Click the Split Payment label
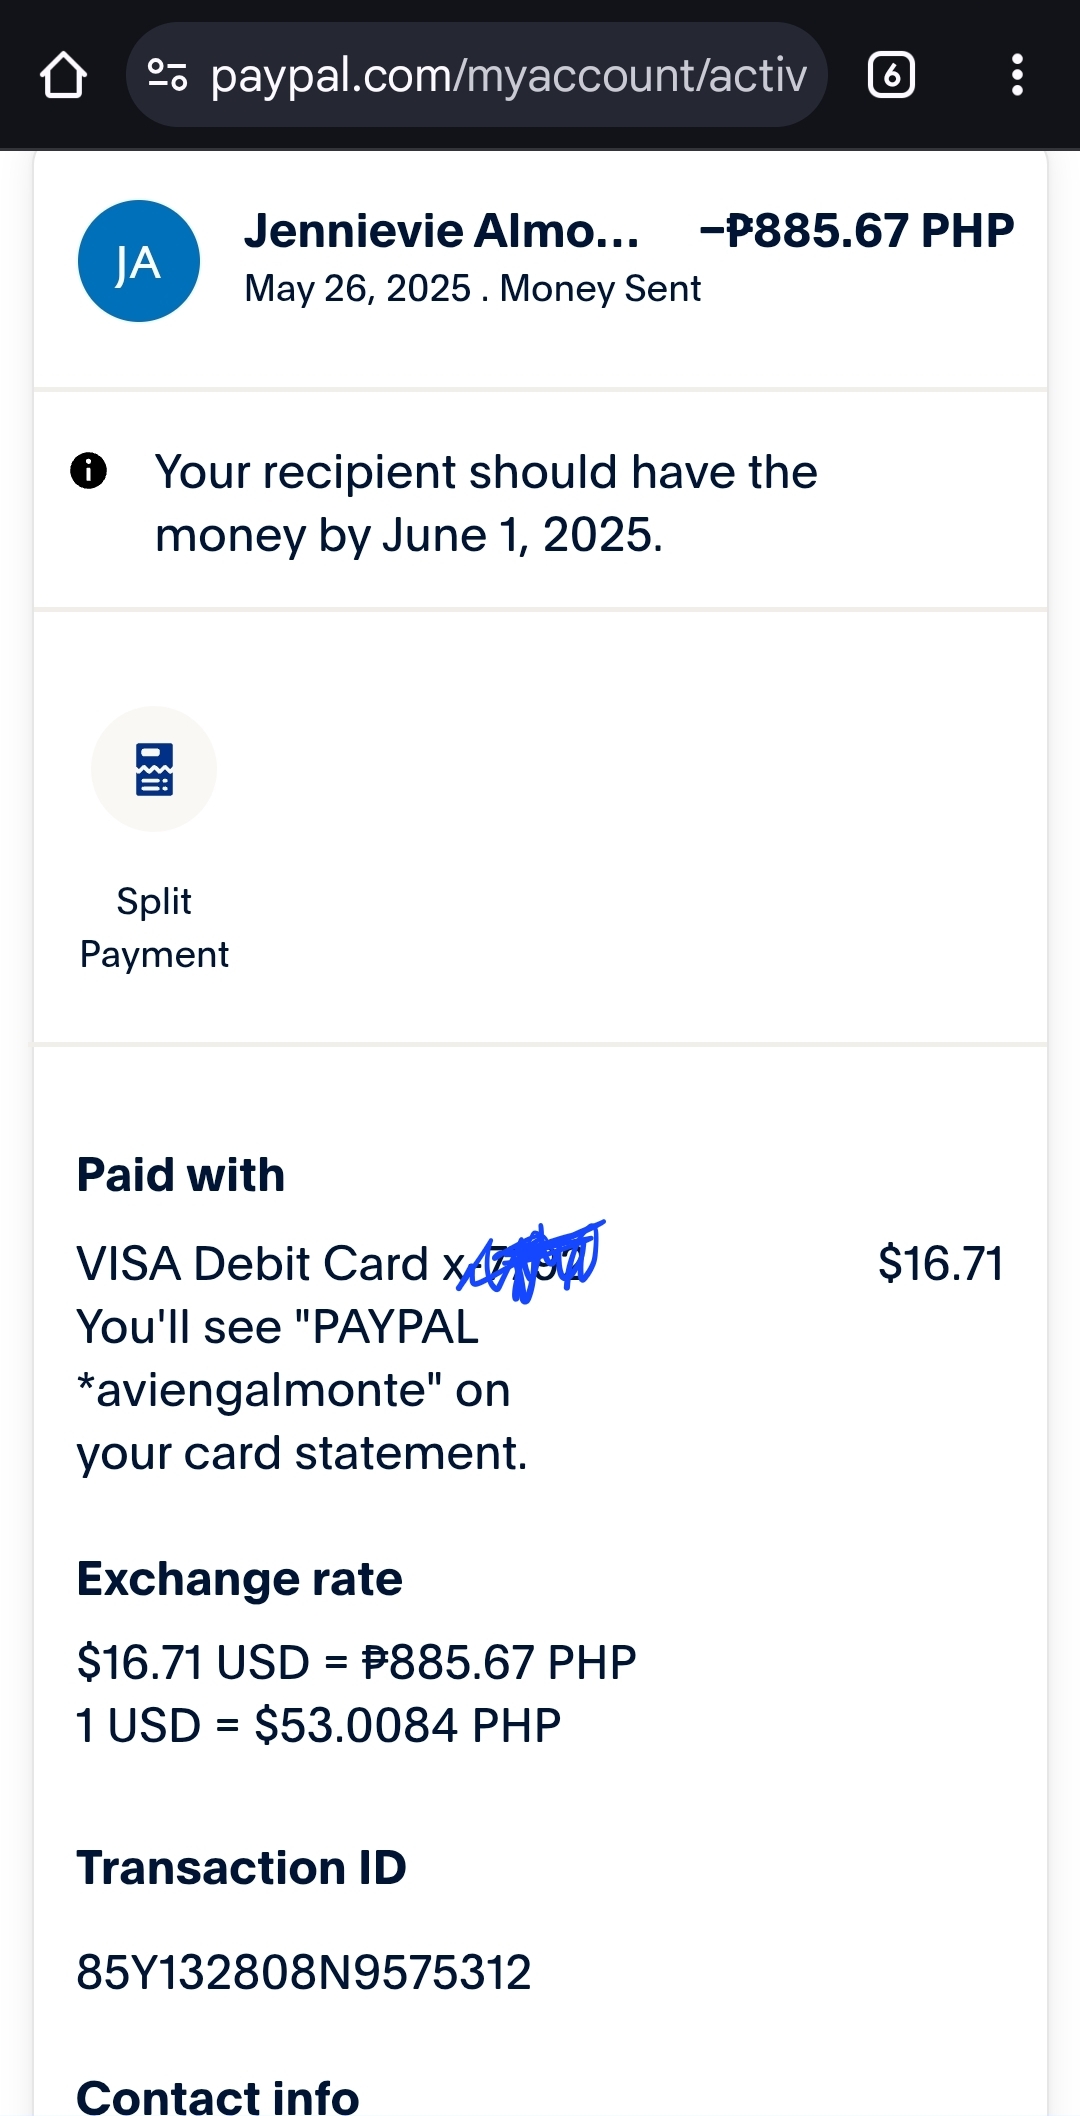This screenshot has width=1080, height=2116. click(x=154, y=928)
